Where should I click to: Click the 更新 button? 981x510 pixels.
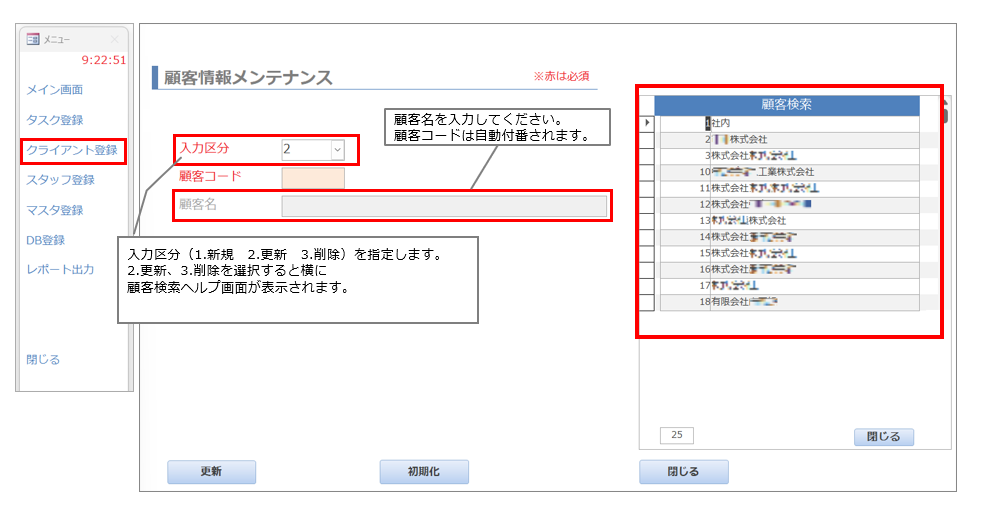(x=211, y=472)
